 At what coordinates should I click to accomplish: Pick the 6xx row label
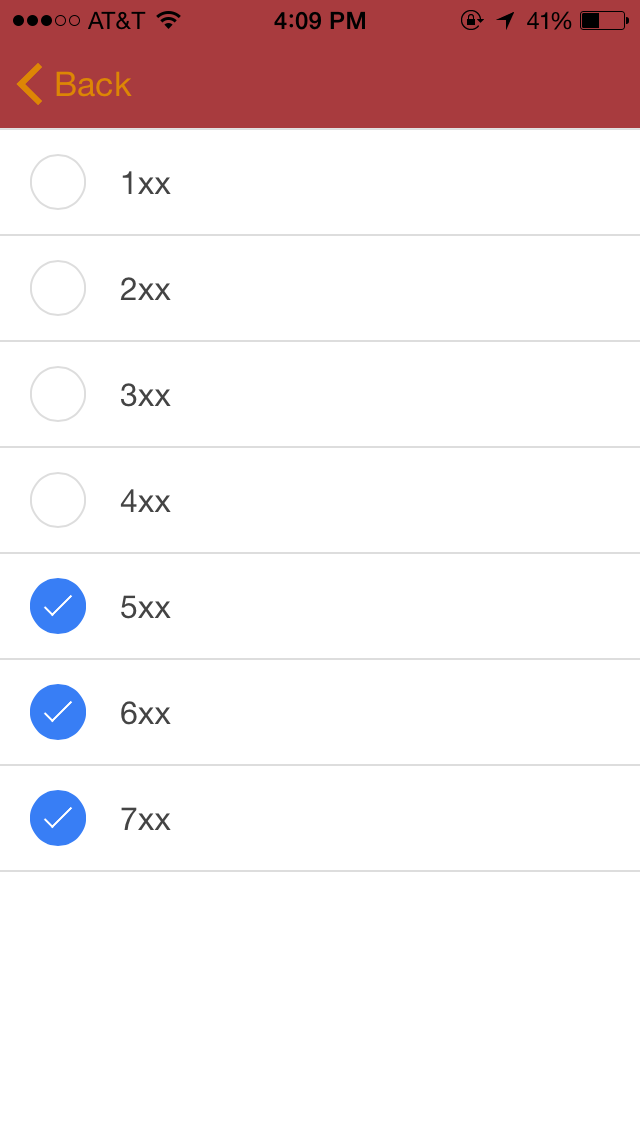pos(146,714)
